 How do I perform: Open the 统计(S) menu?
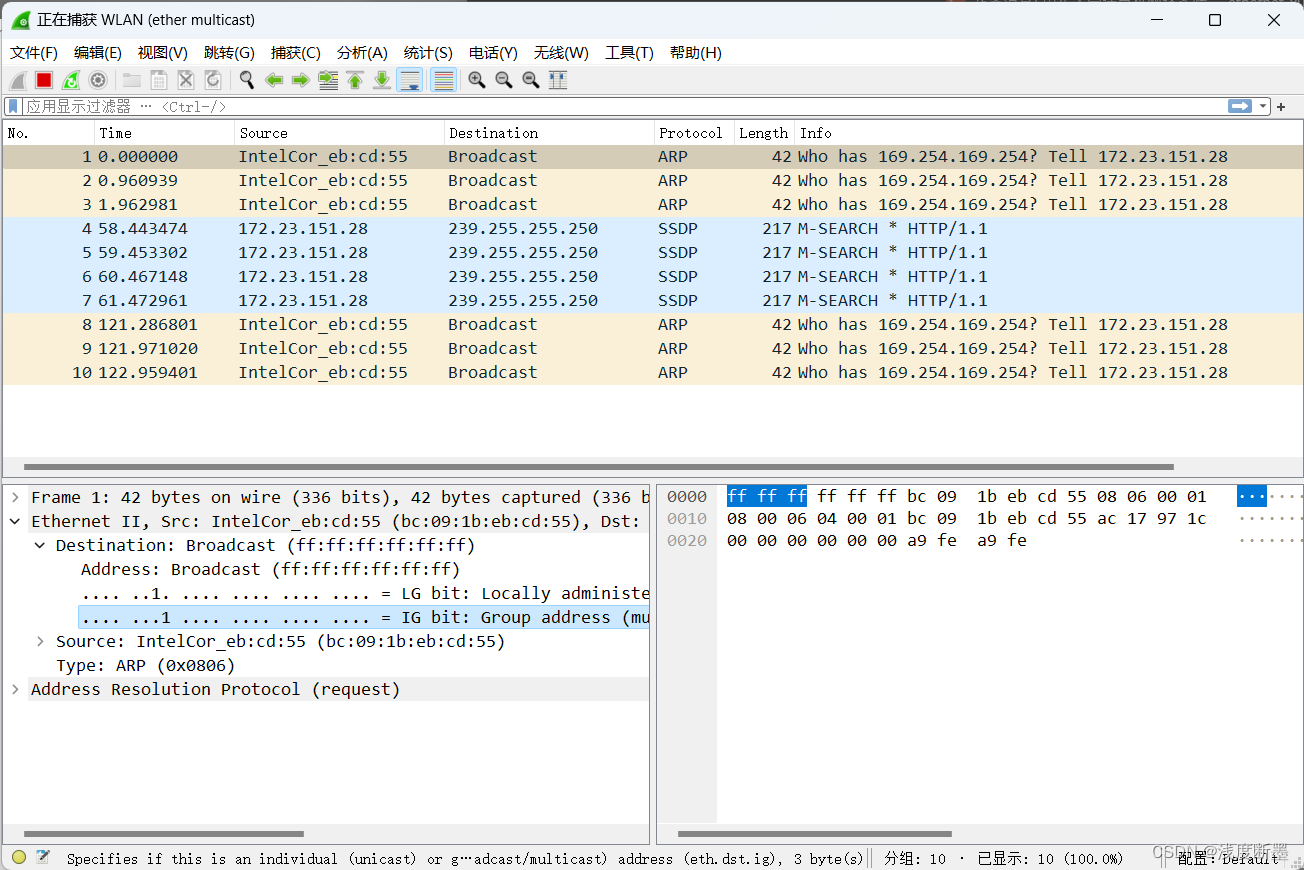pos(428,52)
